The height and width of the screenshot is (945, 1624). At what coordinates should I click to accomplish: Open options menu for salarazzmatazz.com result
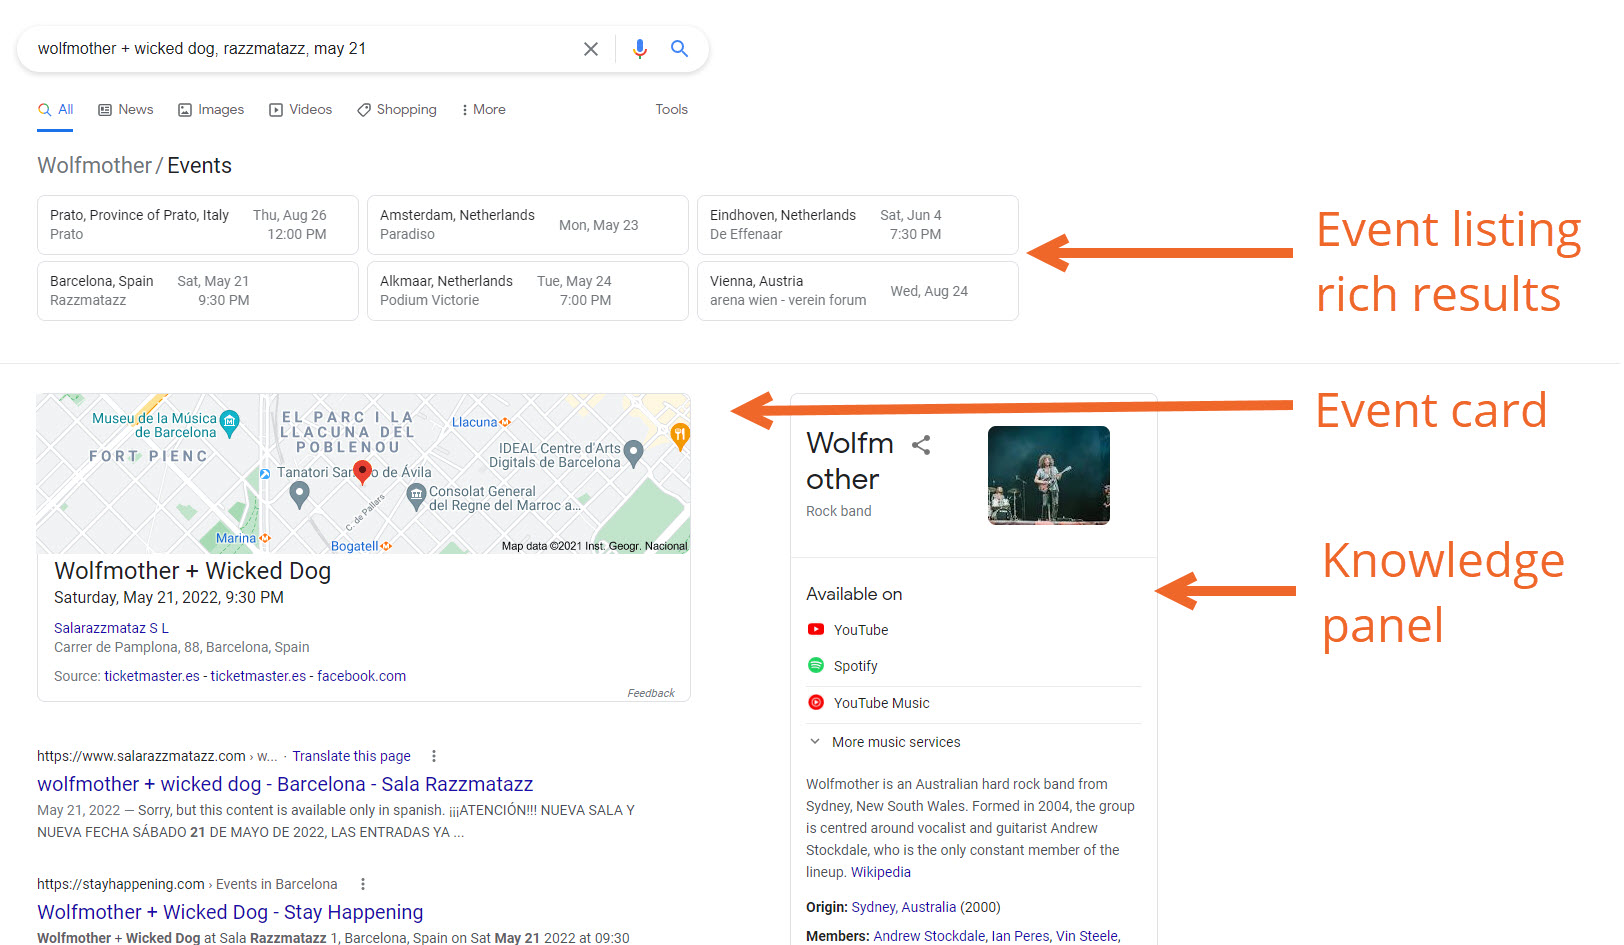pos(434,756)
